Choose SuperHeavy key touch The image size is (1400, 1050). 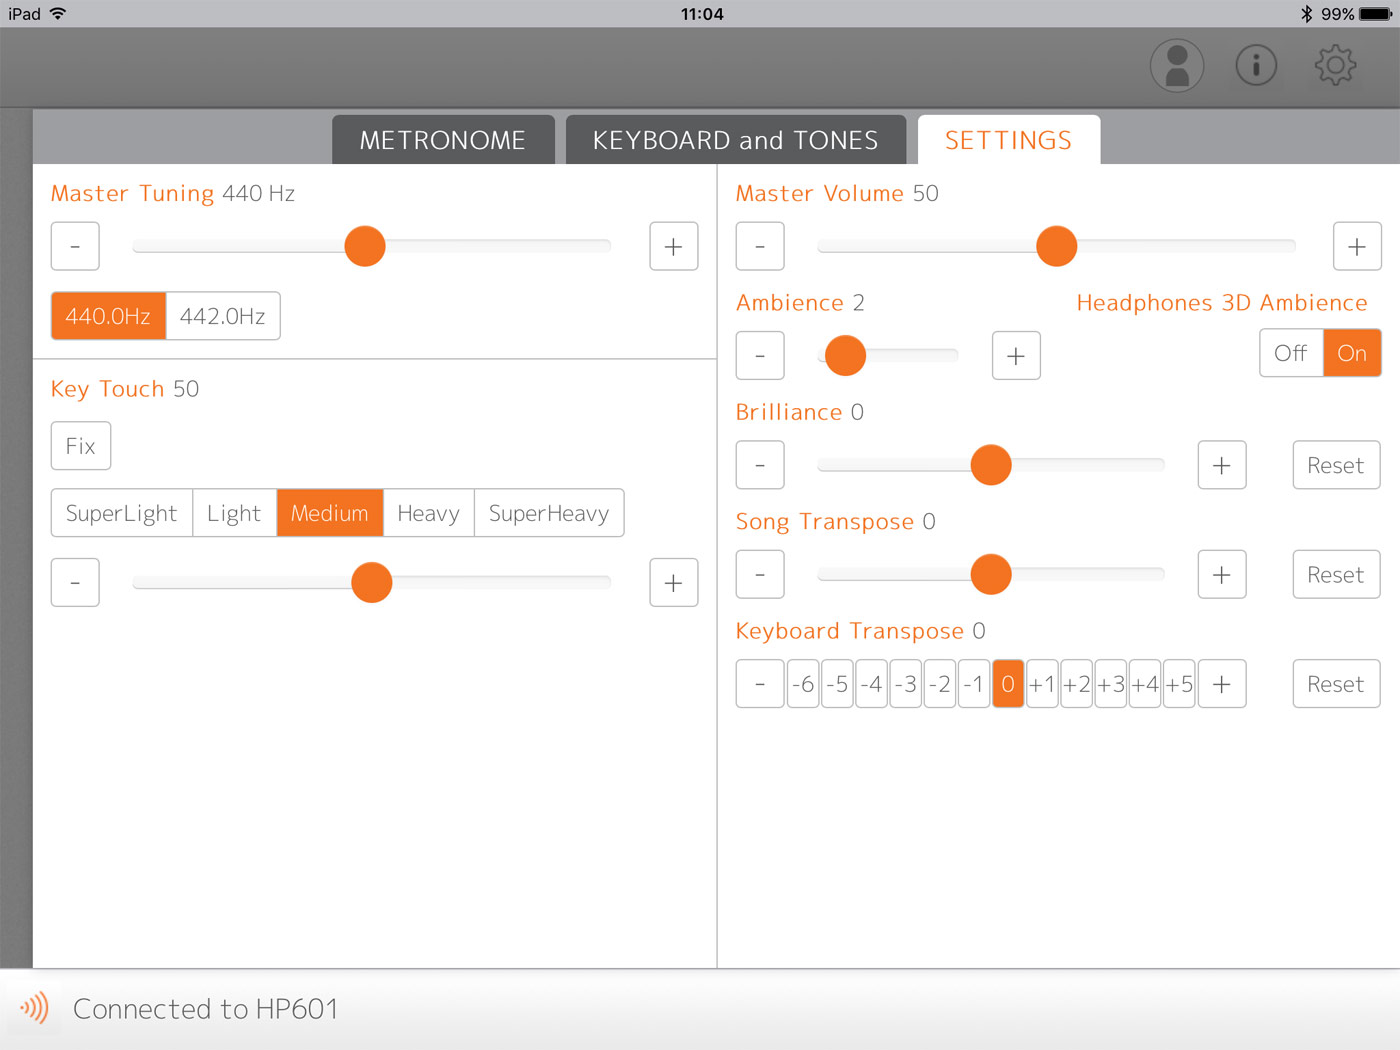pos(549,513)
